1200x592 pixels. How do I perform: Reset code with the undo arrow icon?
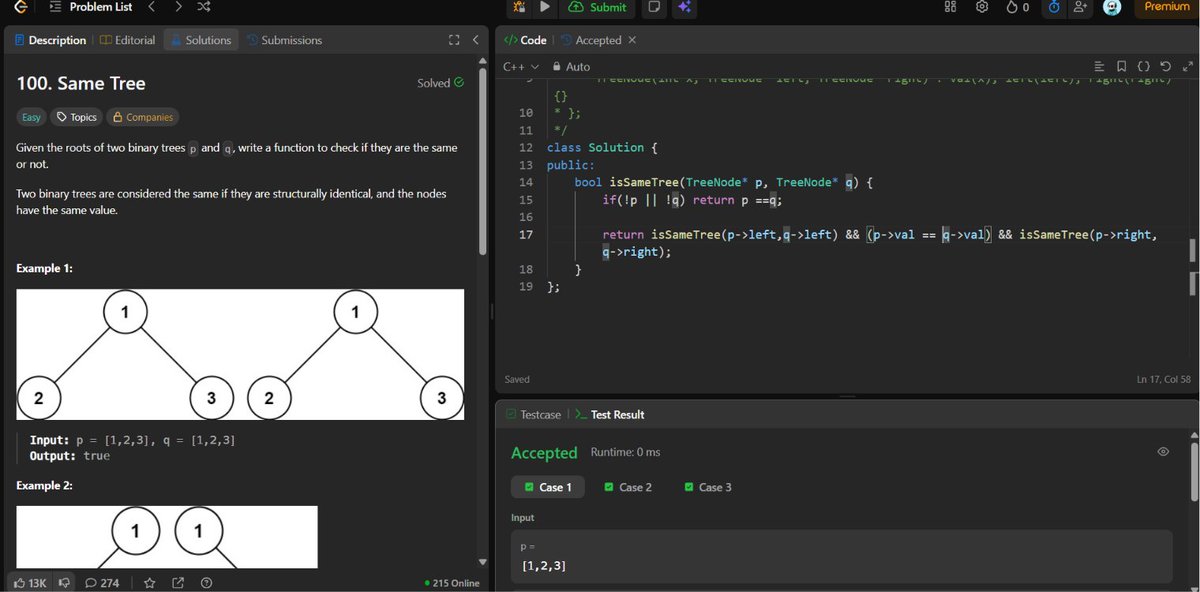pos(1166,67)
